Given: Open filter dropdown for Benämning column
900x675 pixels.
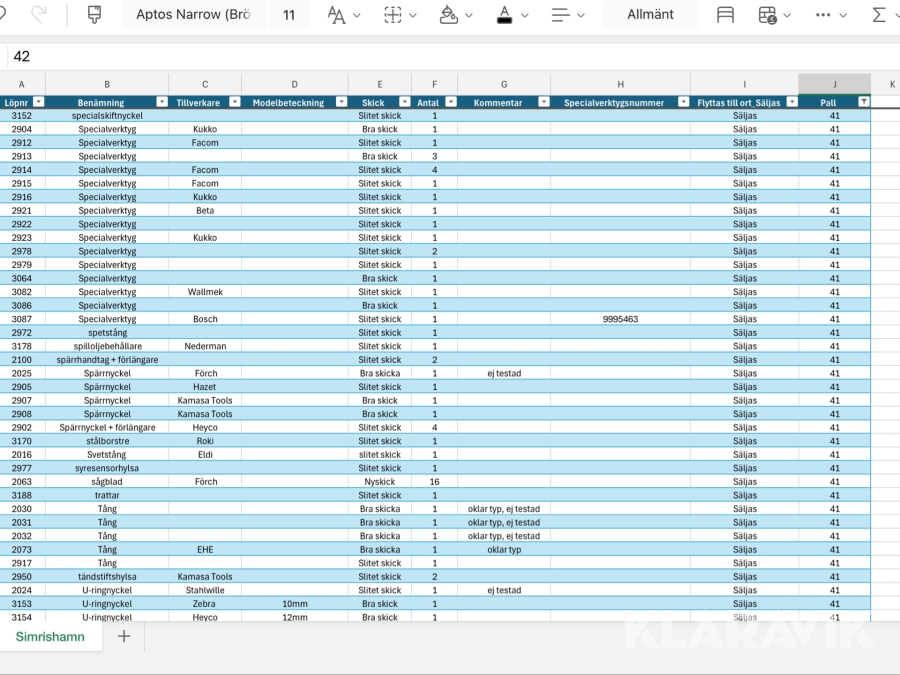Looking at the screenshot, I should 162,102.
